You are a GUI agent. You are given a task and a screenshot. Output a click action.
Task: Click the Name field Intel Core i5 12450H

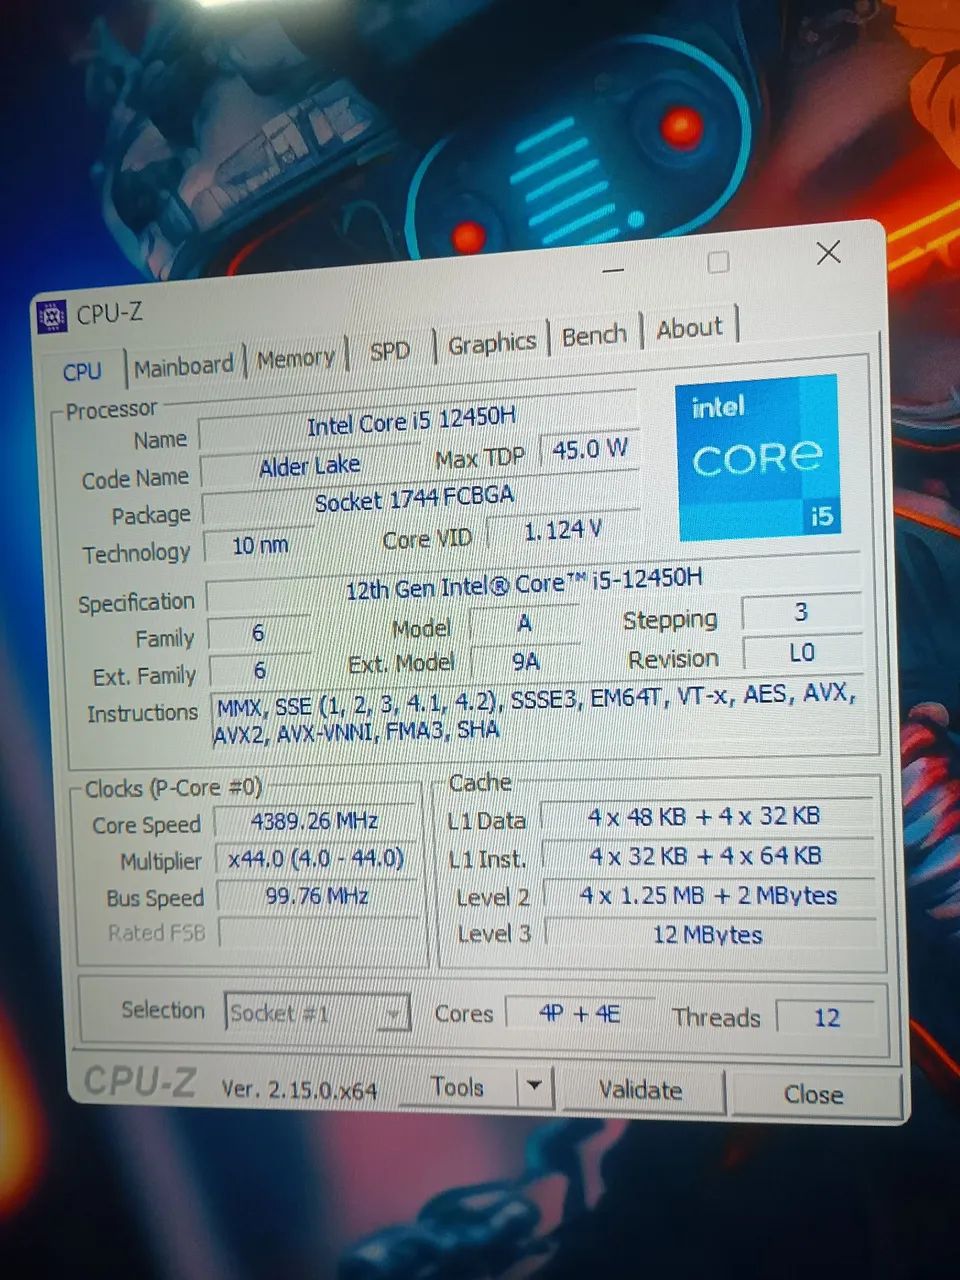(416, 421)
